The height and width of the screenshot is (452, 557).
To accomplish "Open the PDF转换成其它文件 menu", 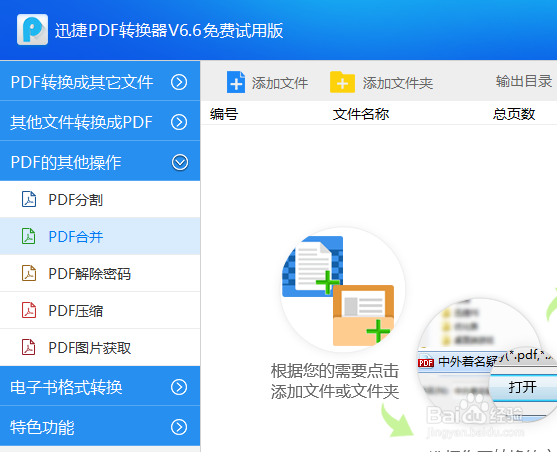I will (100, 81).
